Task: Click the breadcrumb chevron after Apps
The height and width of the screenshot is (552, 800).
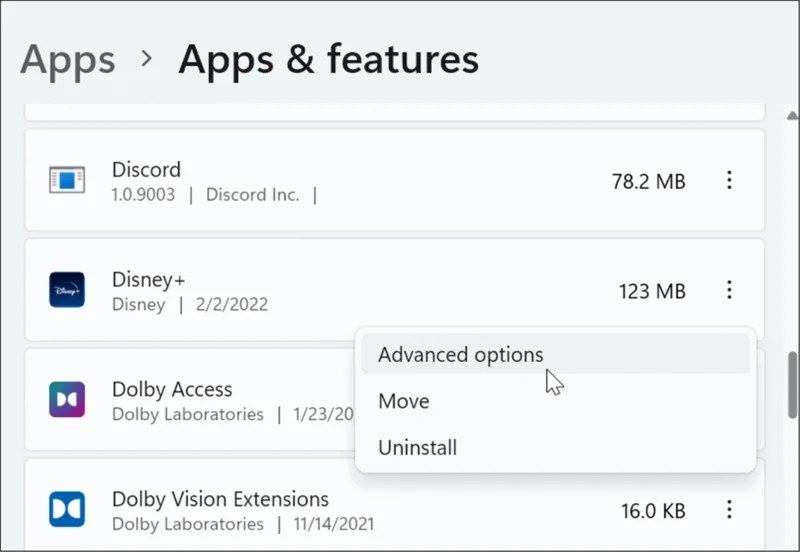Action: click(146, 59)
